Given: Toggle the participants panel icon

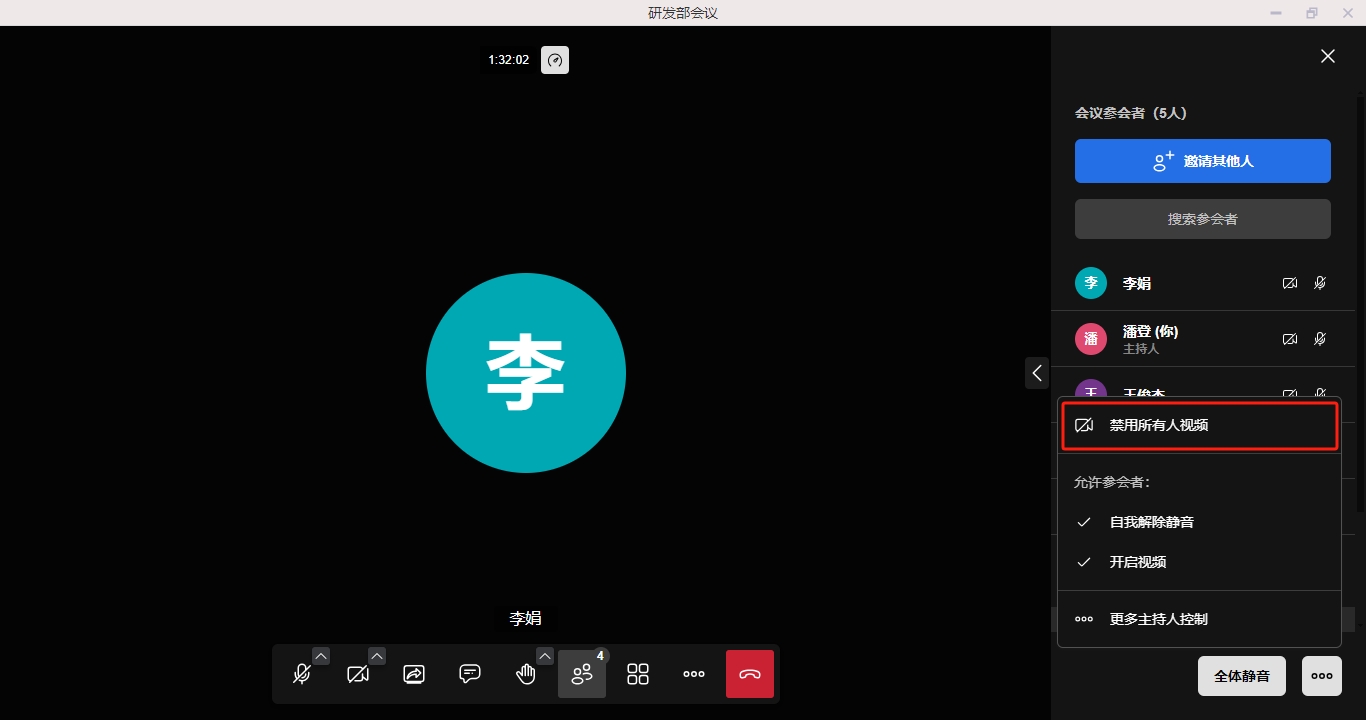Looking at the screenshot, I should pyautogui.click(x=582, y=674).
